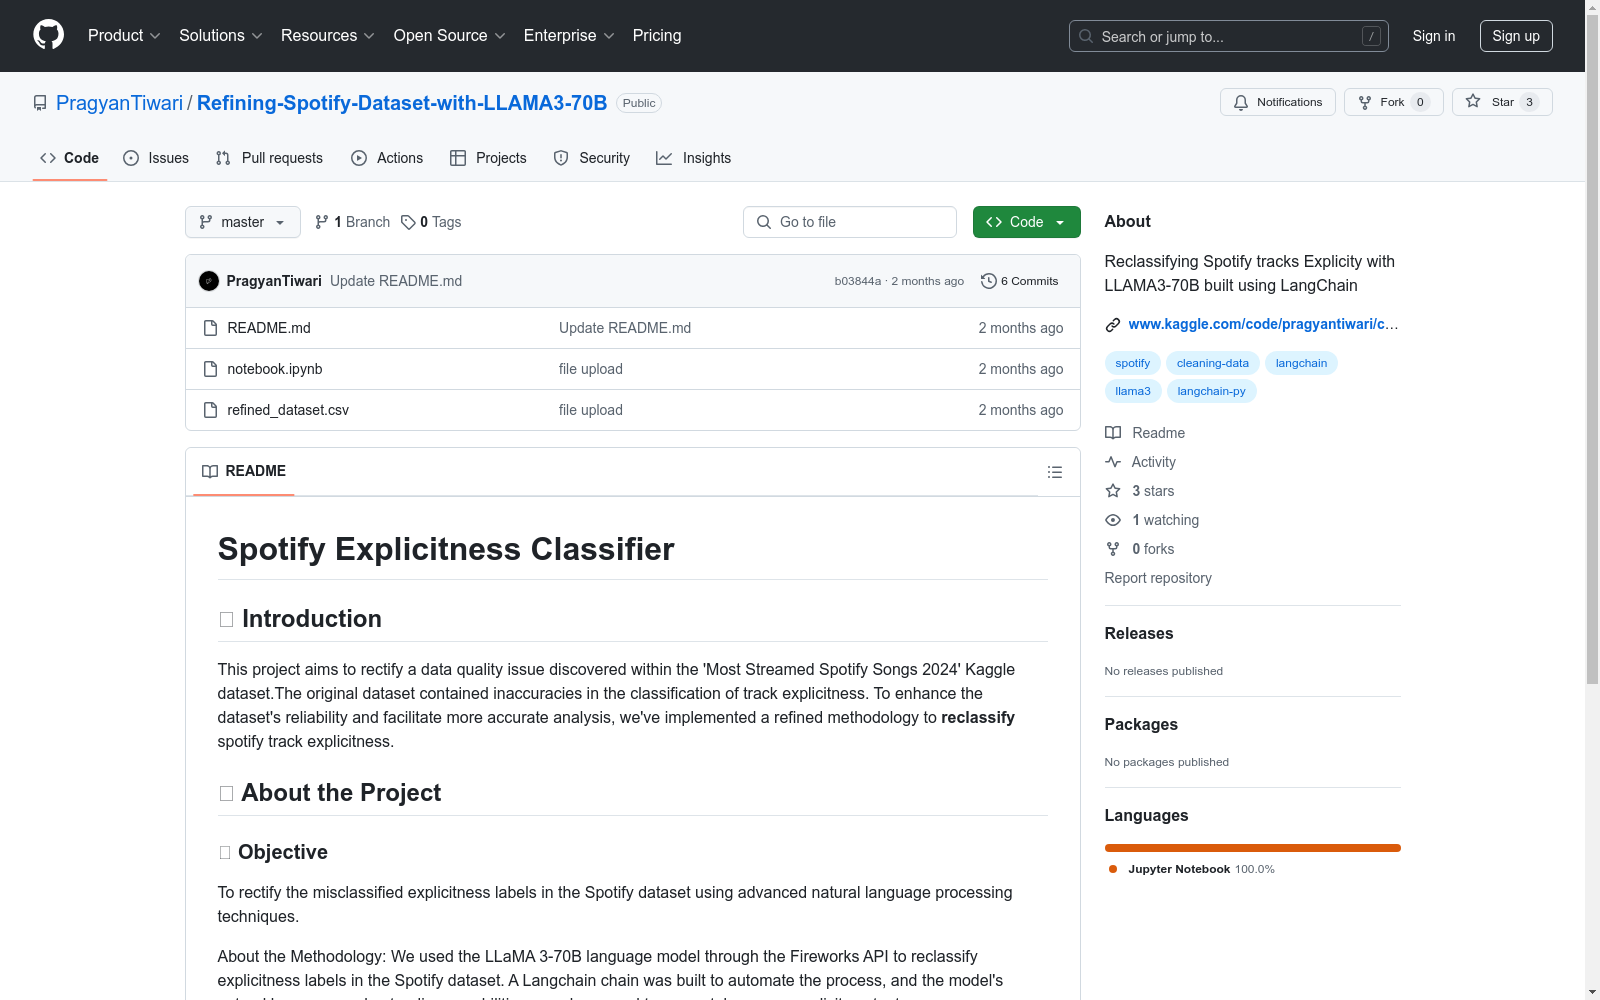Open the Resources dropdown
This screenshot has height=1000, width=1600.
pos(328,36)
